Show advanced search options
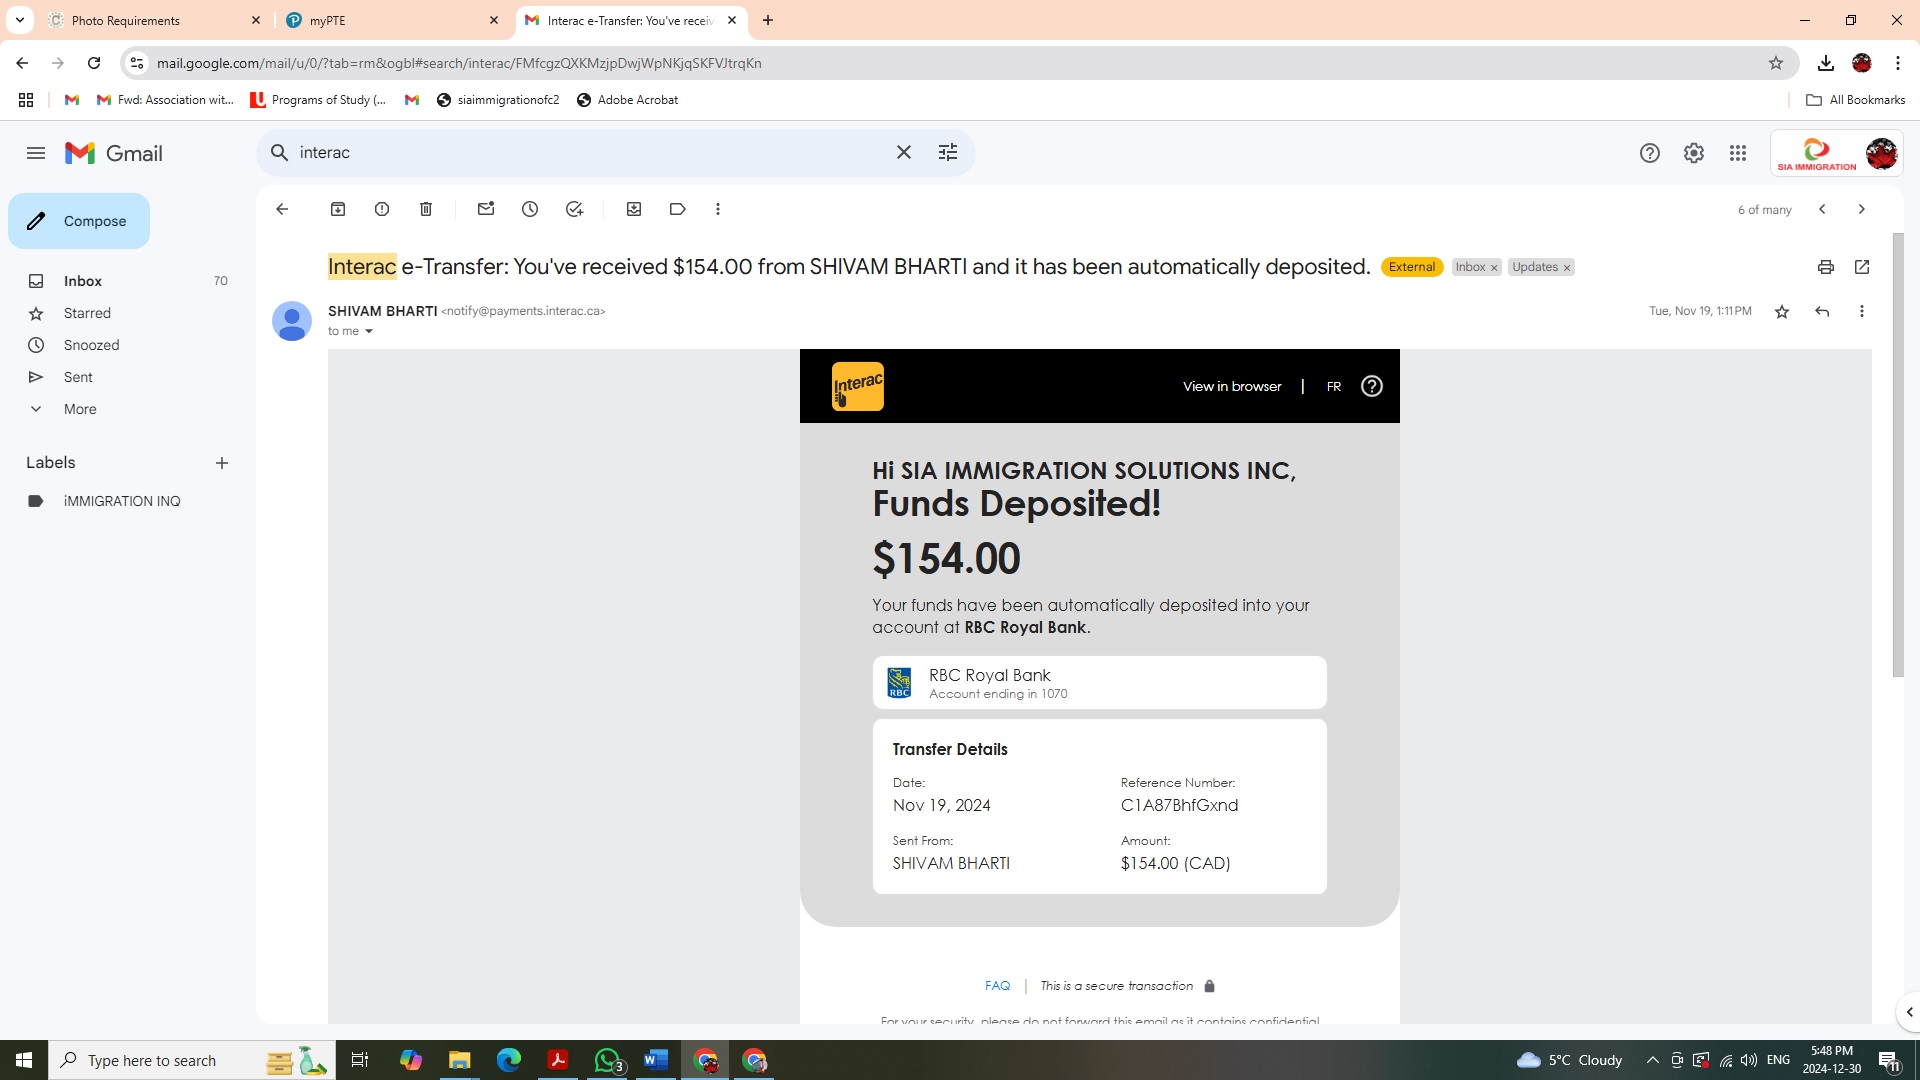The image size is (1920, 1080). click(948, 152)
